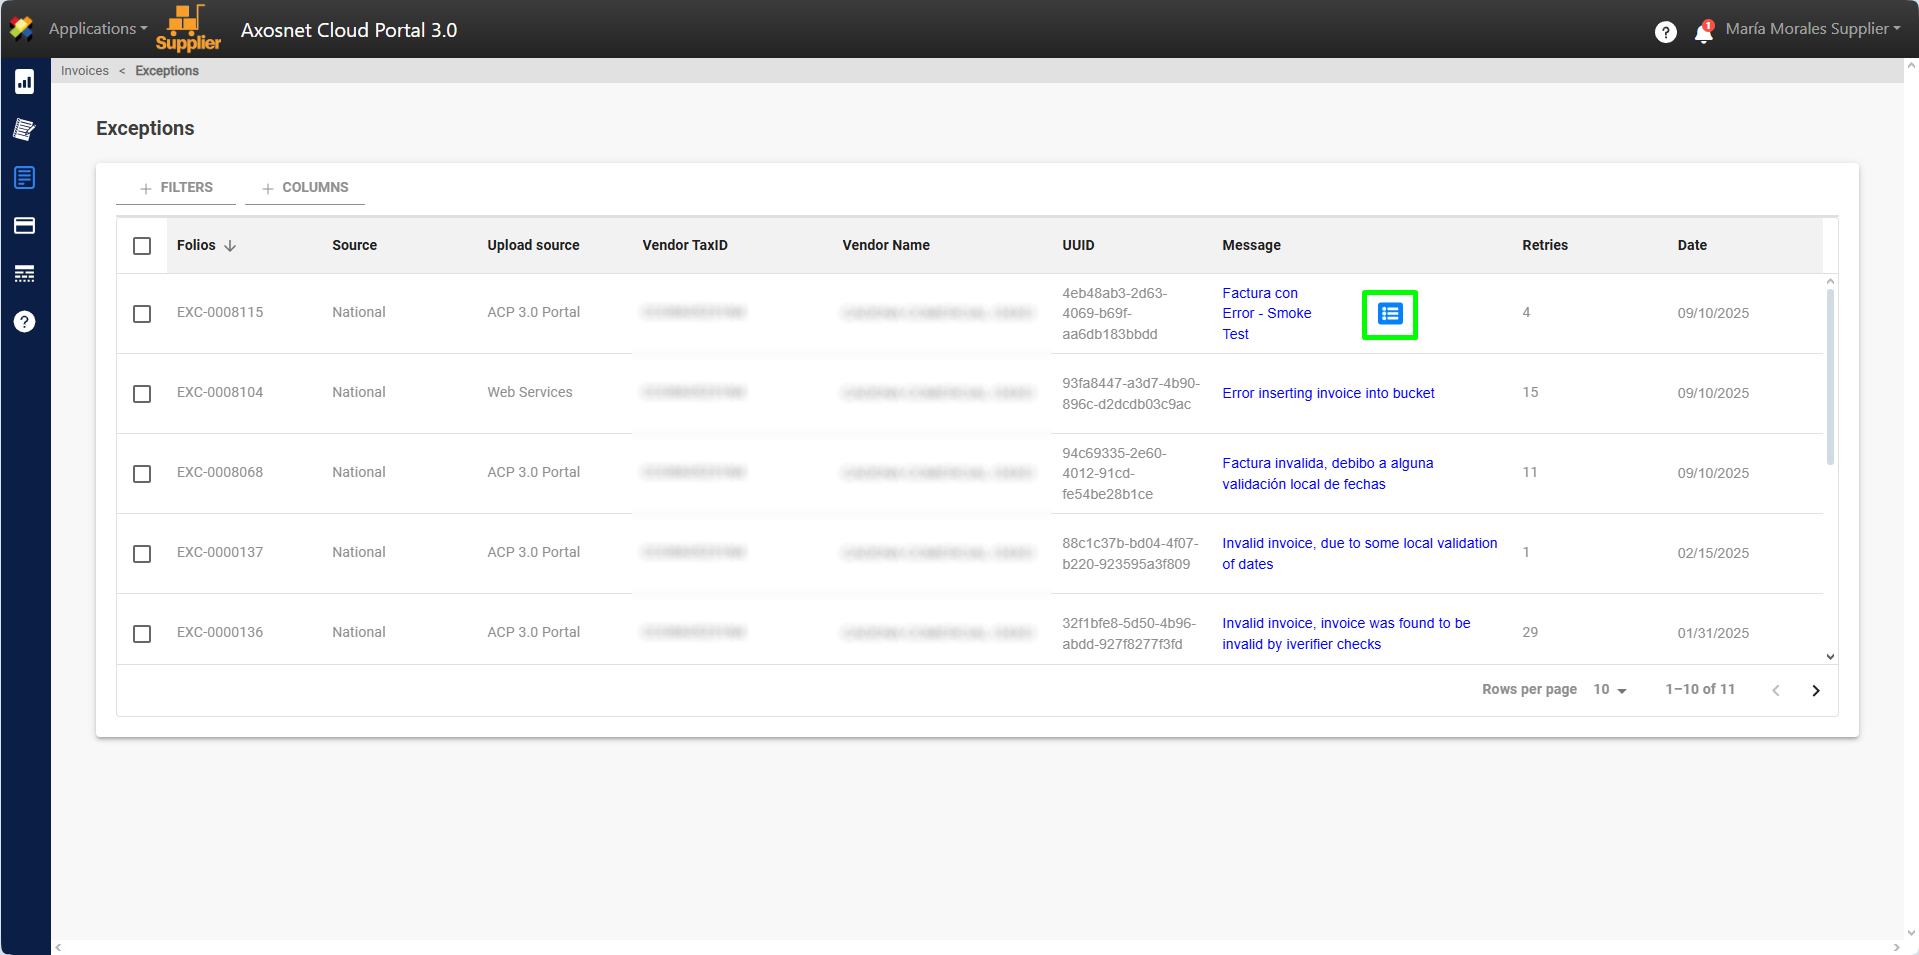Click the documents pencil icon in sidebar
1919x955 pixels.
25,129
